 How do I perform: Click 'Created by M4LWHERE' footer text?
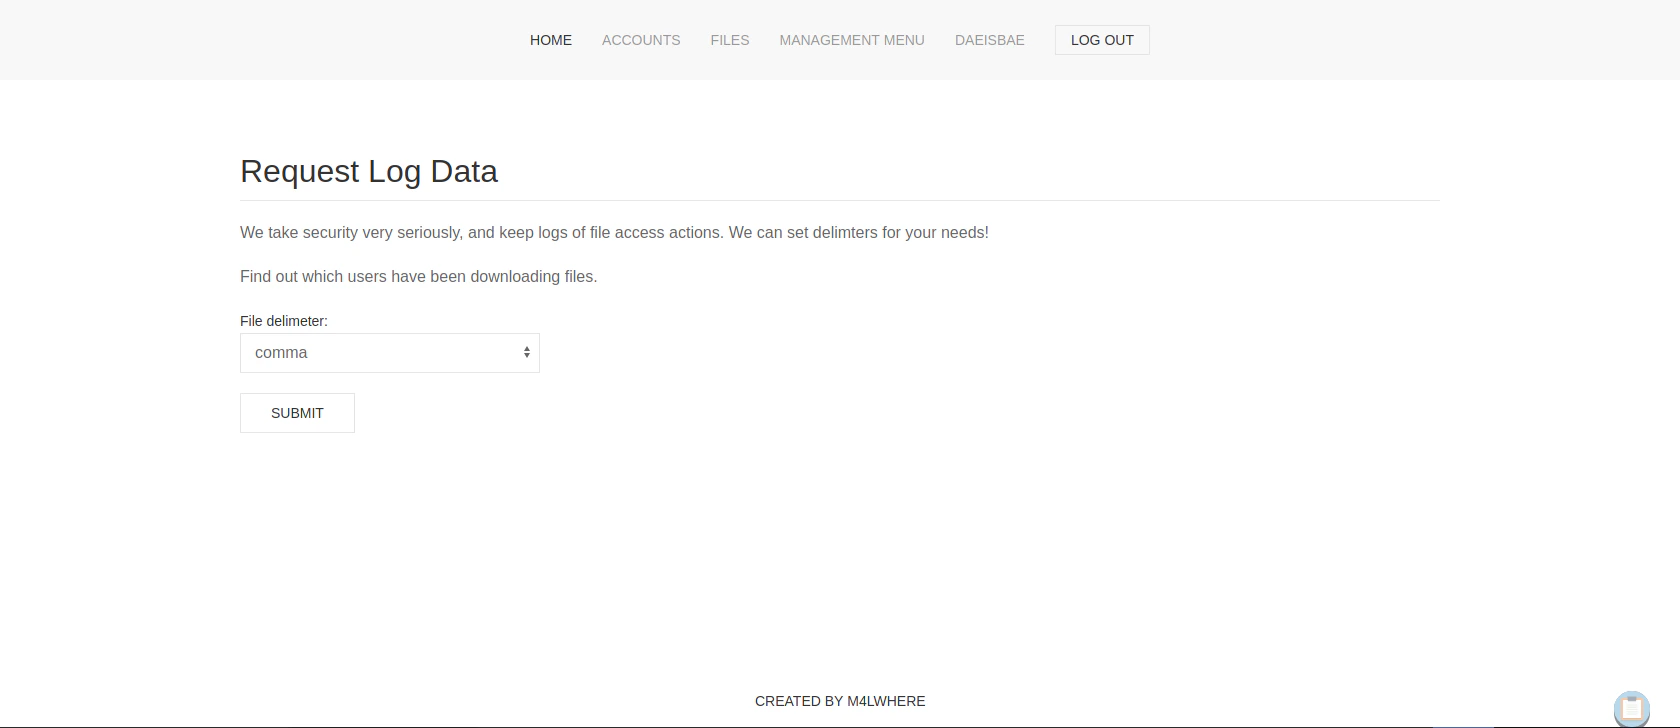840,701
